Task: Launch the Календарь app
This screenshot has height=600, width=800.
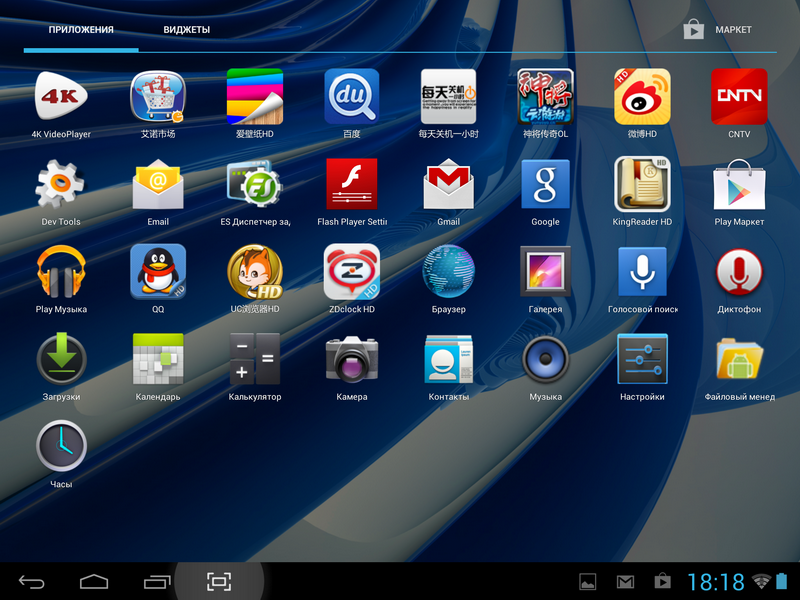Action: point(158,359)
